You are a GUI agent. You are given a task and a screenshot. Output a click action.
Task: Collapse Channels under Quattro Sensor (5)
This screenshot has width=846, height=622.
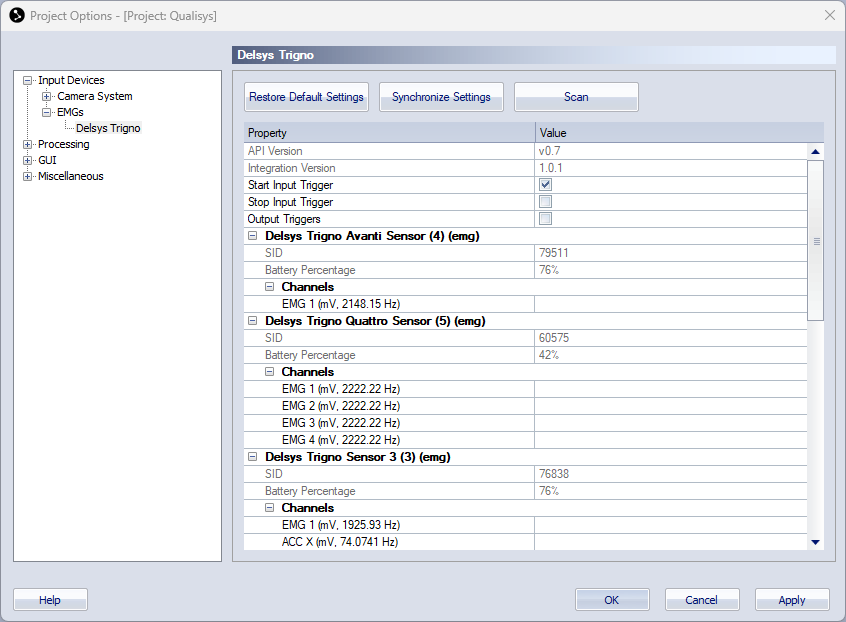[x=270, y=372]
